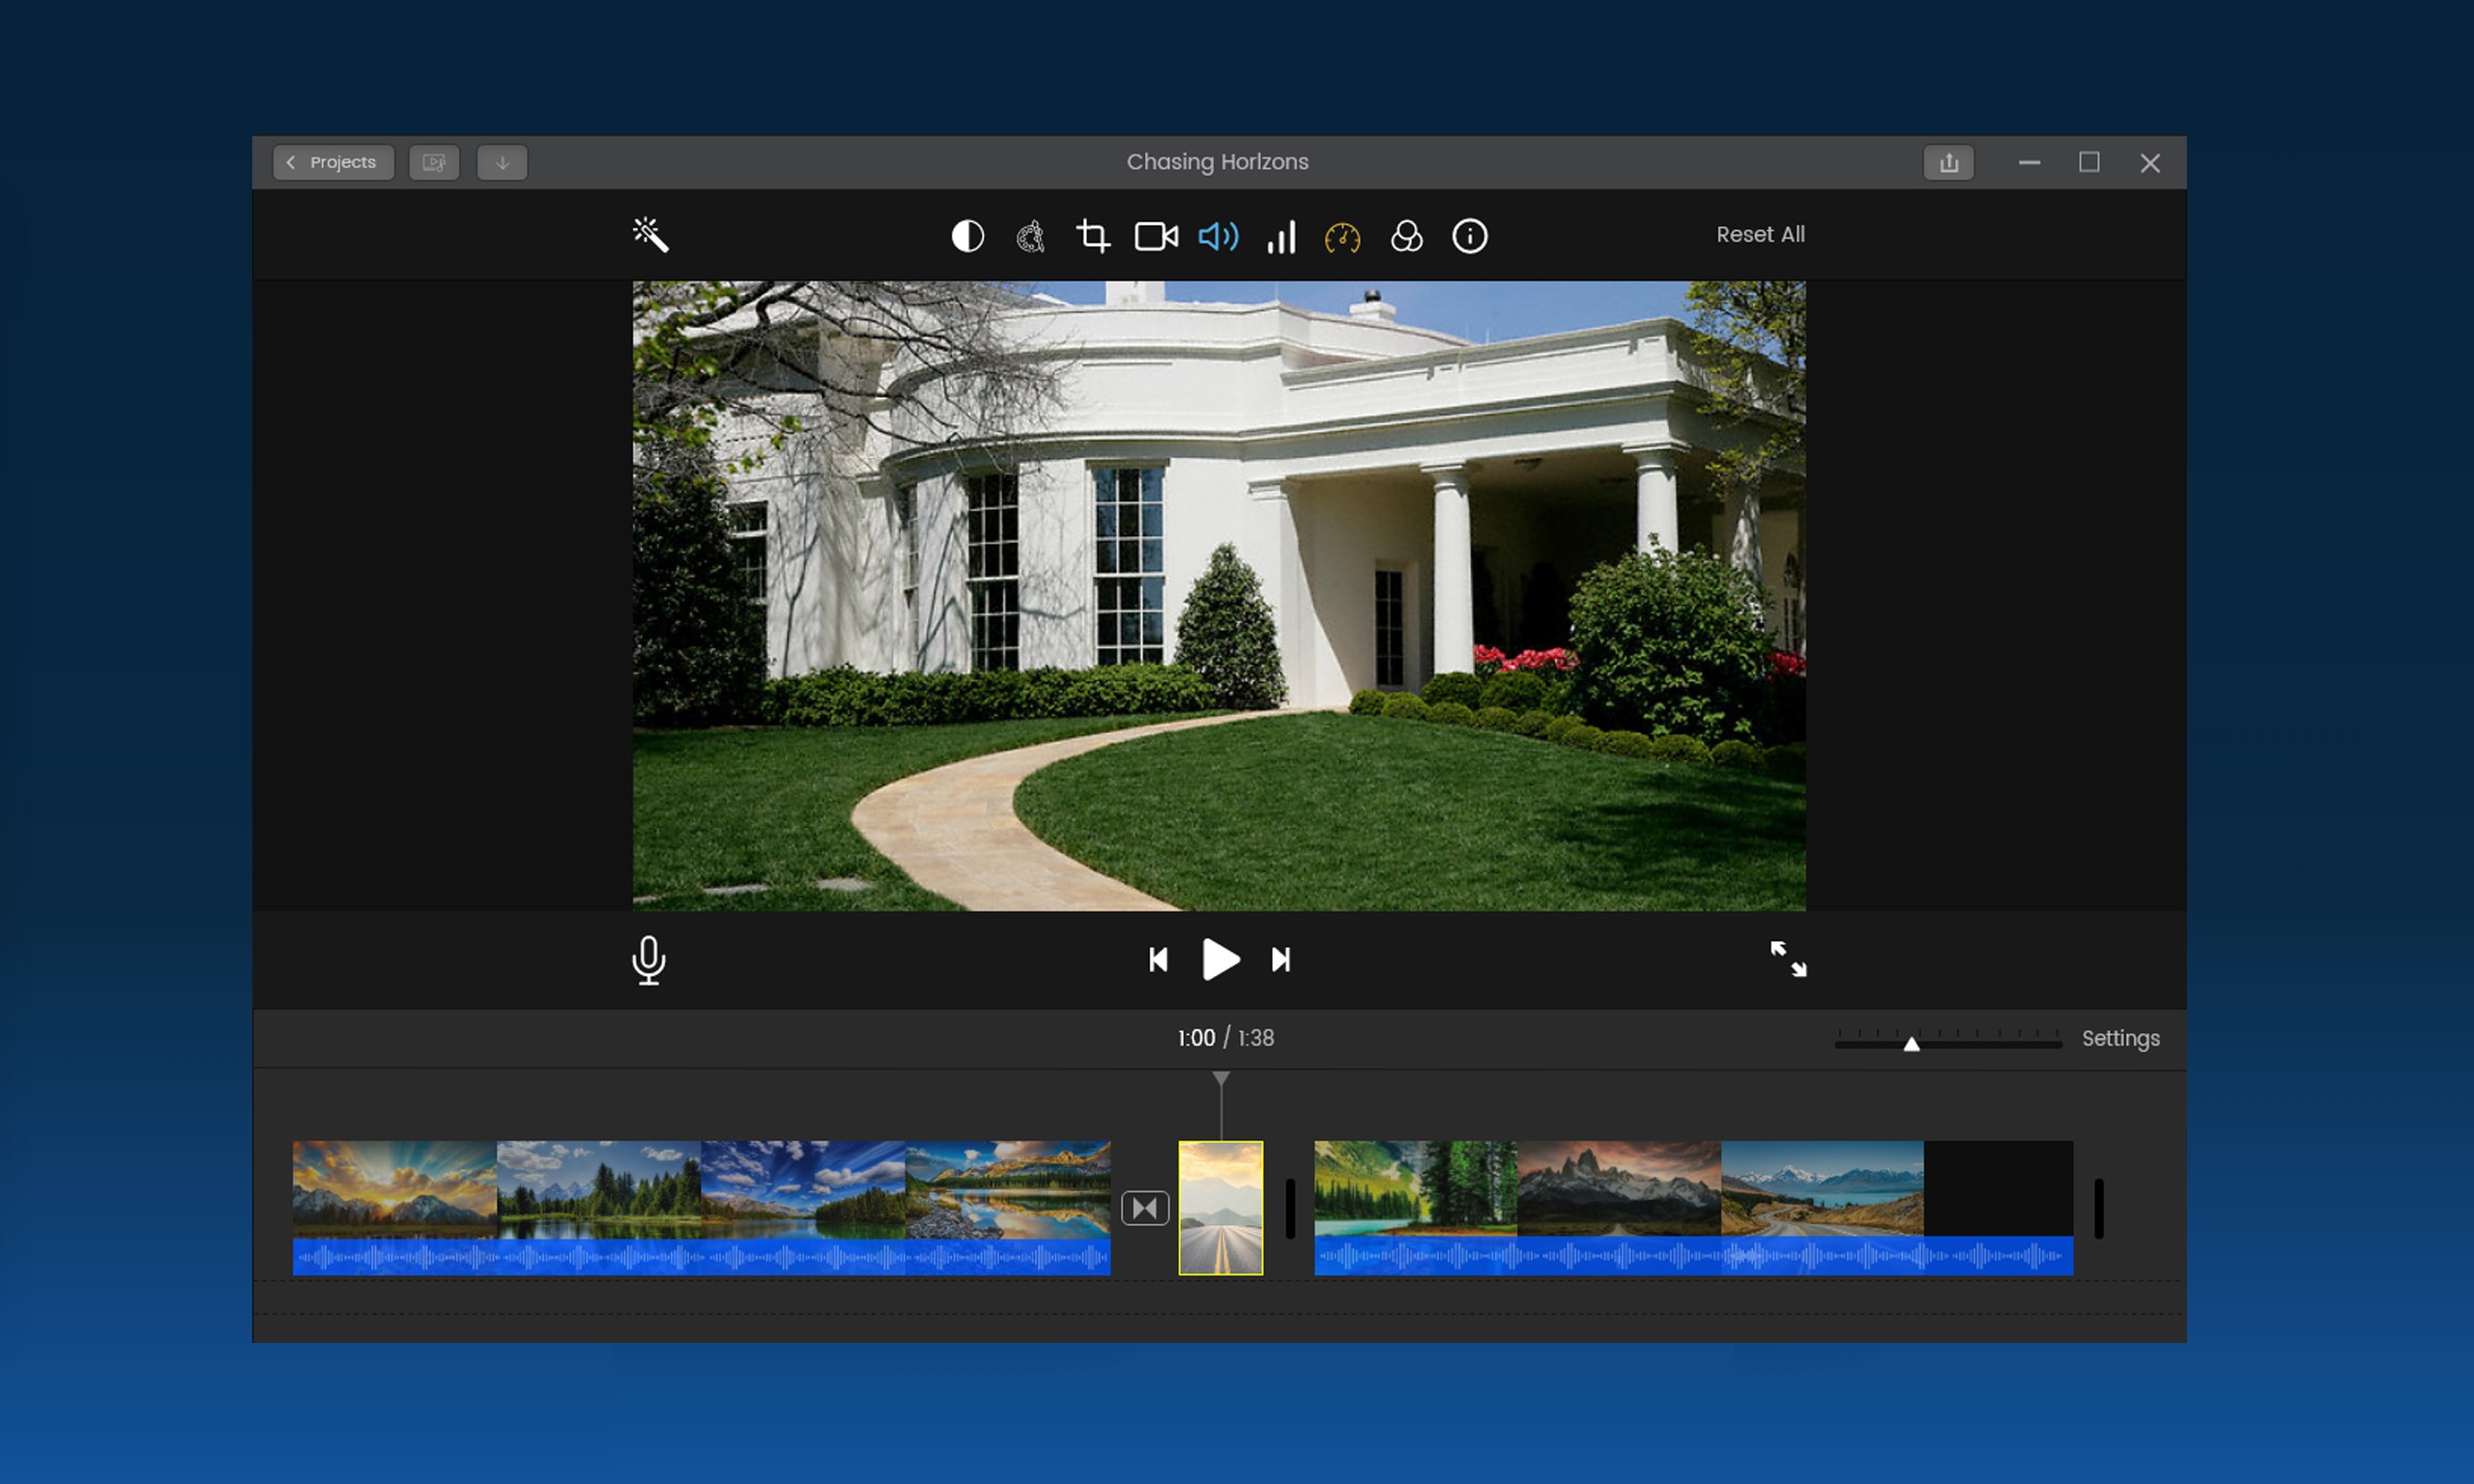Image resolution: width=2474 pixels, height=1484 pixels.
Task: Expand preview to fullscreen
Action: (x=1788, y=959)
